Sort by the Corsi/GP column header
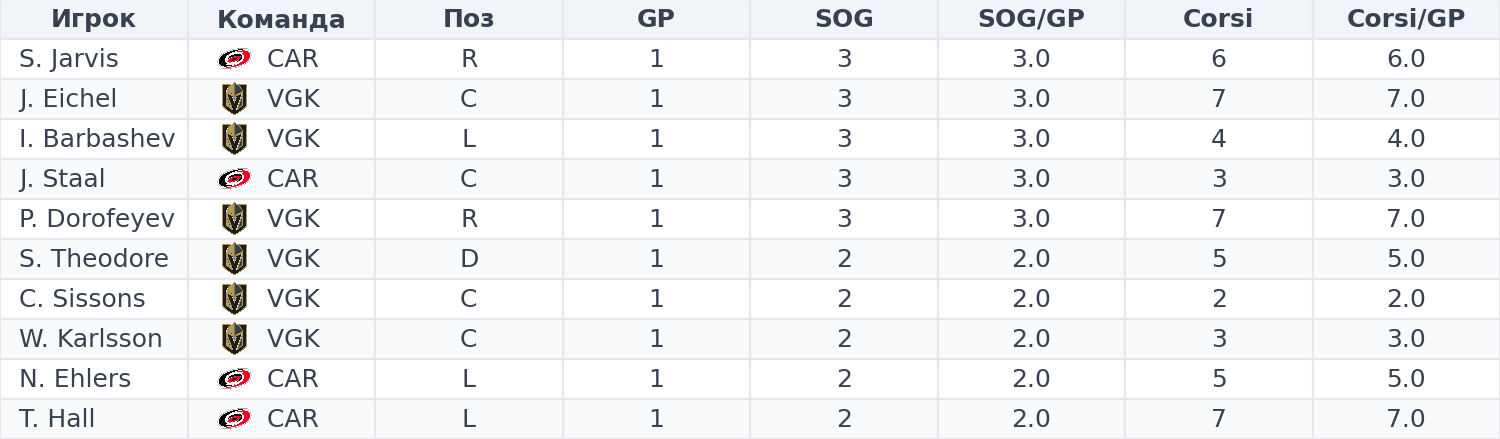 (x=1406, y=19)
